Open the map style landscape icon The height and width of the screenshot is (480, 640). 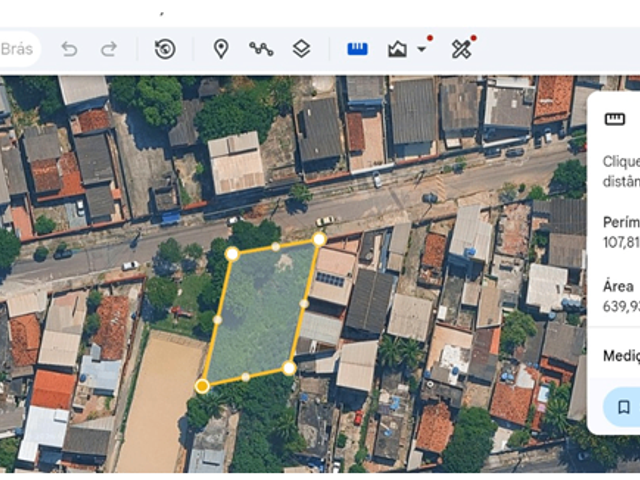tap(397, 49)
